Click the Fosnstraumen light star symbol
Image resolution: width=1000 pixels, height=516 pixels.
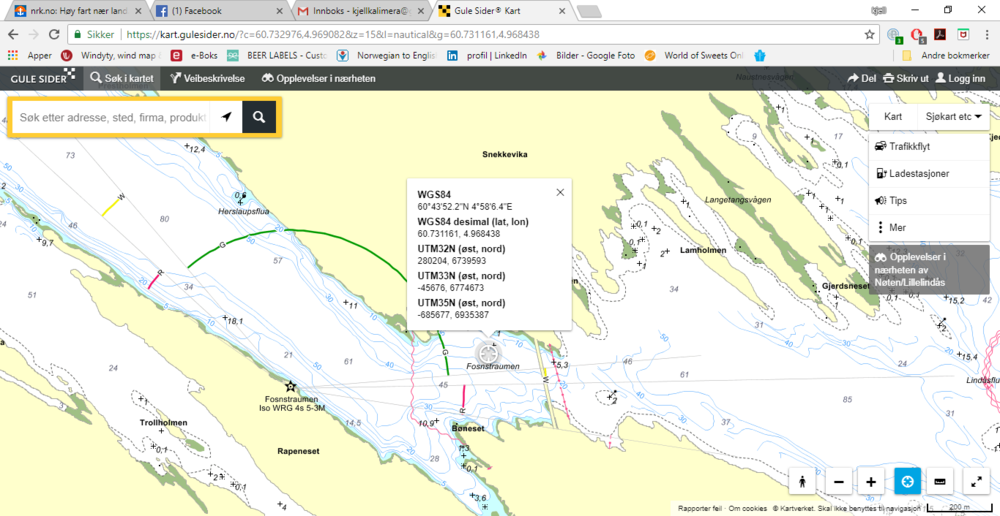tap(290, 385)
